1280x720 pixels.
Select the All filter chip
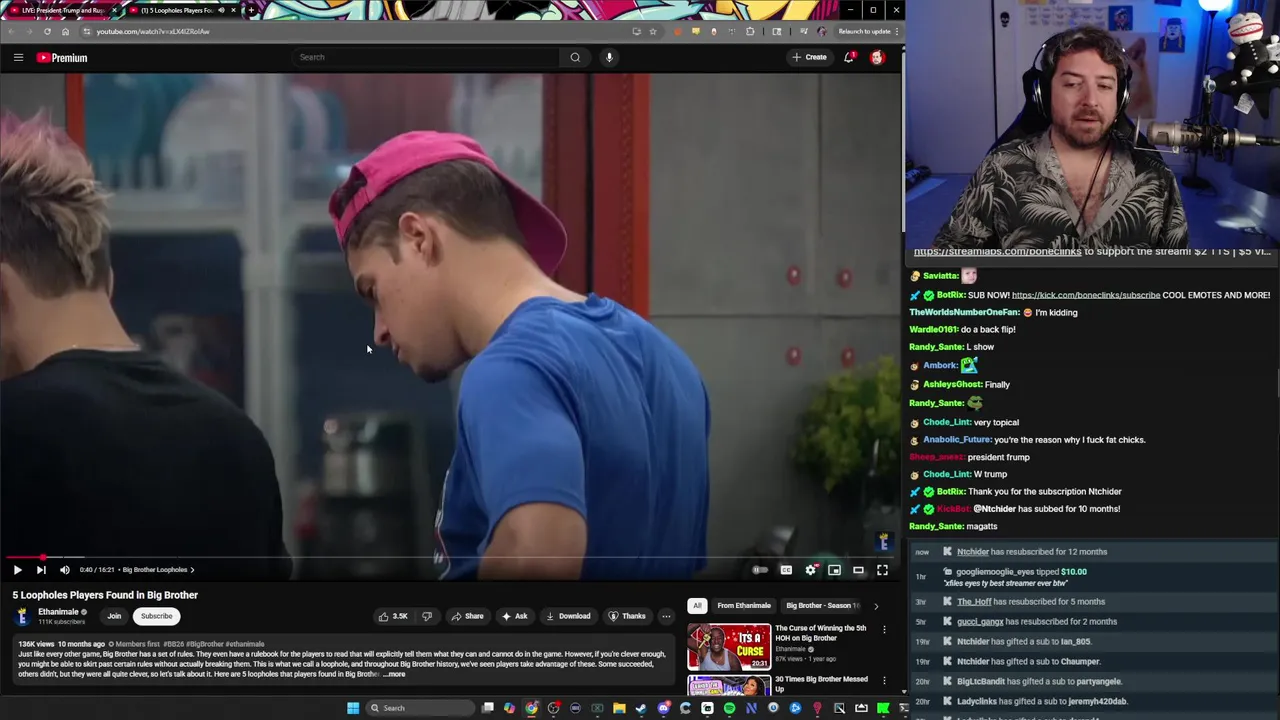(x=697, y=605)
